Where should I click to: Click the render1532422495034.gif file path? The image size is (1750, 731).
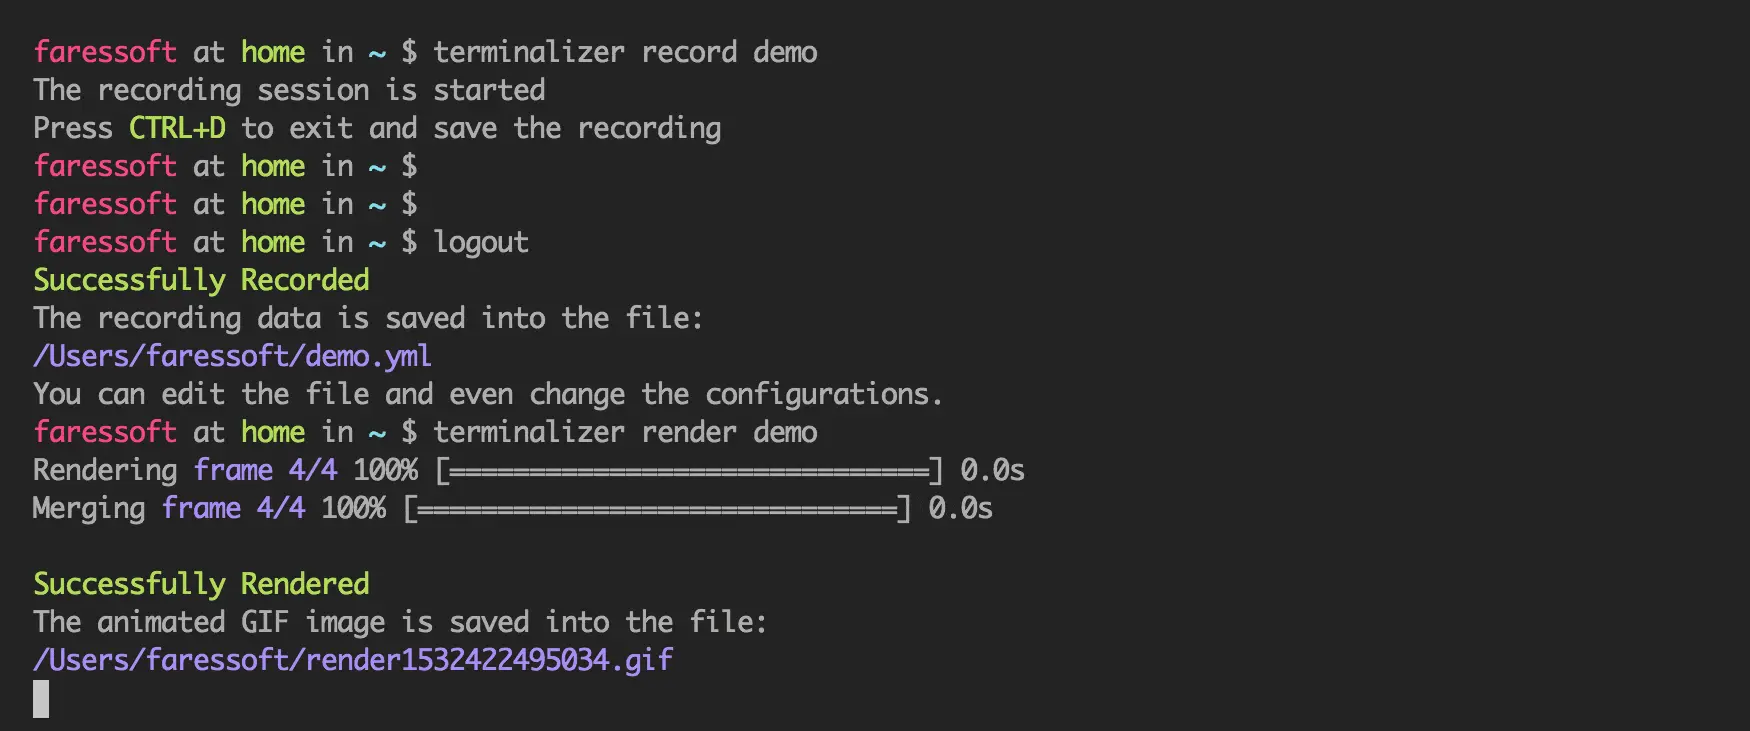coord(353,660)
